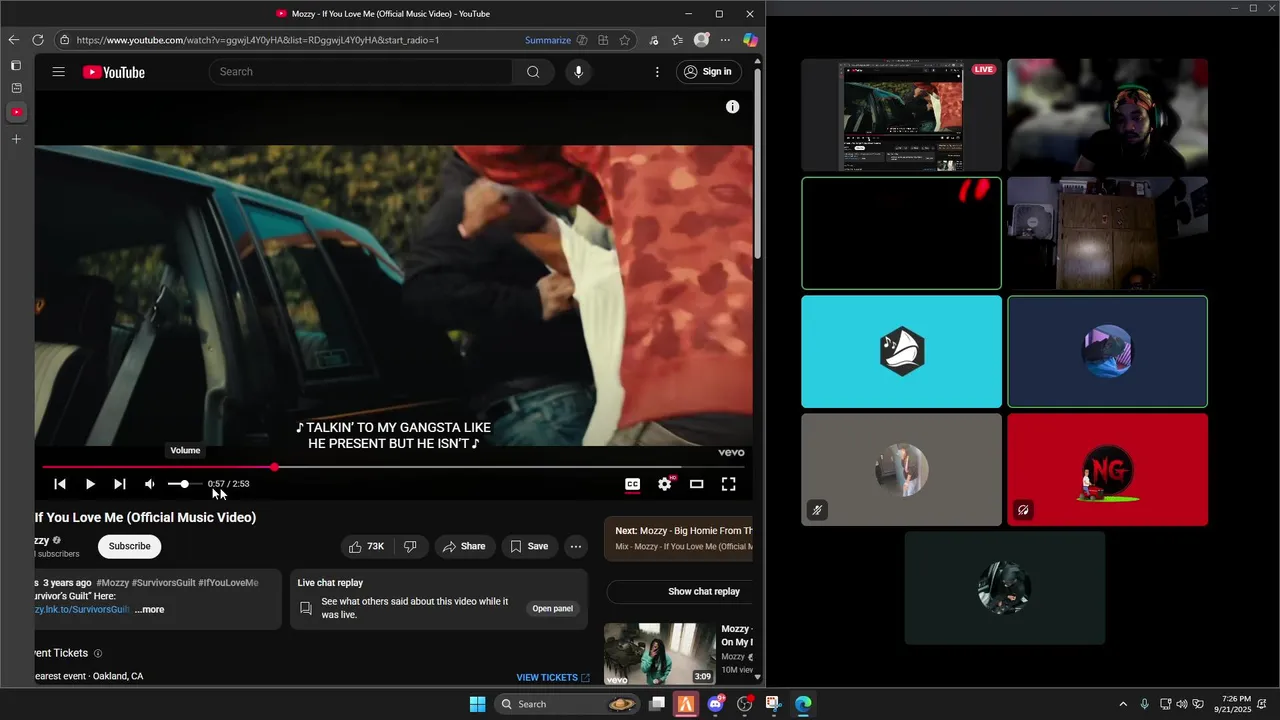Click the Sign in button

coord(708,72)
